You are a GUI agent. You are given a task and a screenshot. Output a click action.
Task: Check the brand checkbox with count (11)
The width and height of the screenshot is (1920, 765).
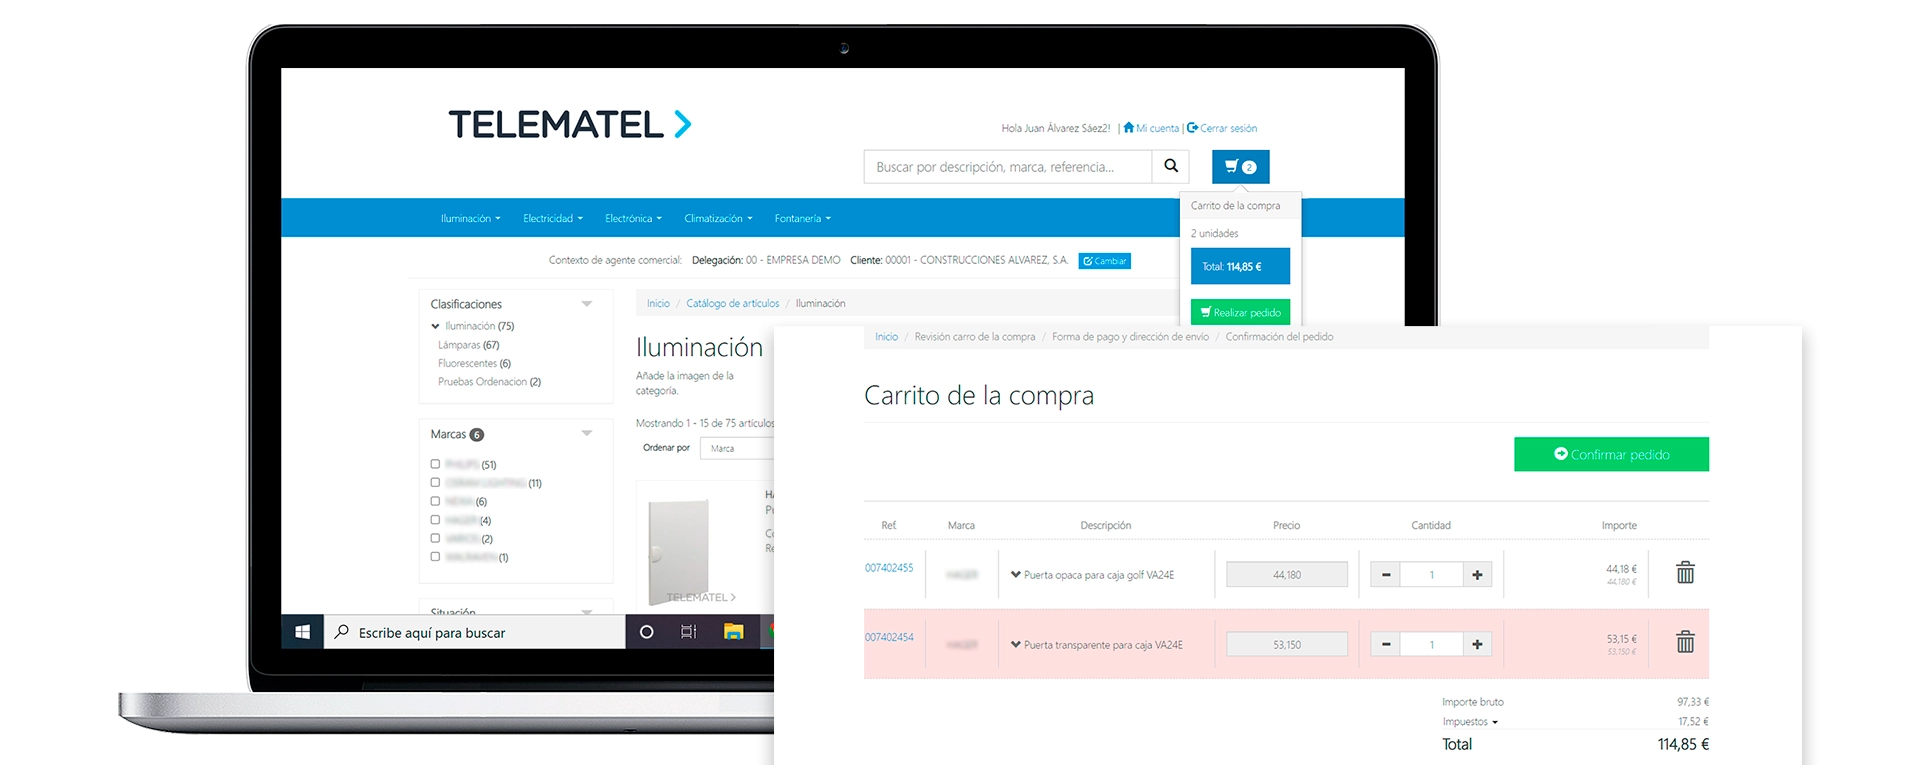click(x=435, y=482)
